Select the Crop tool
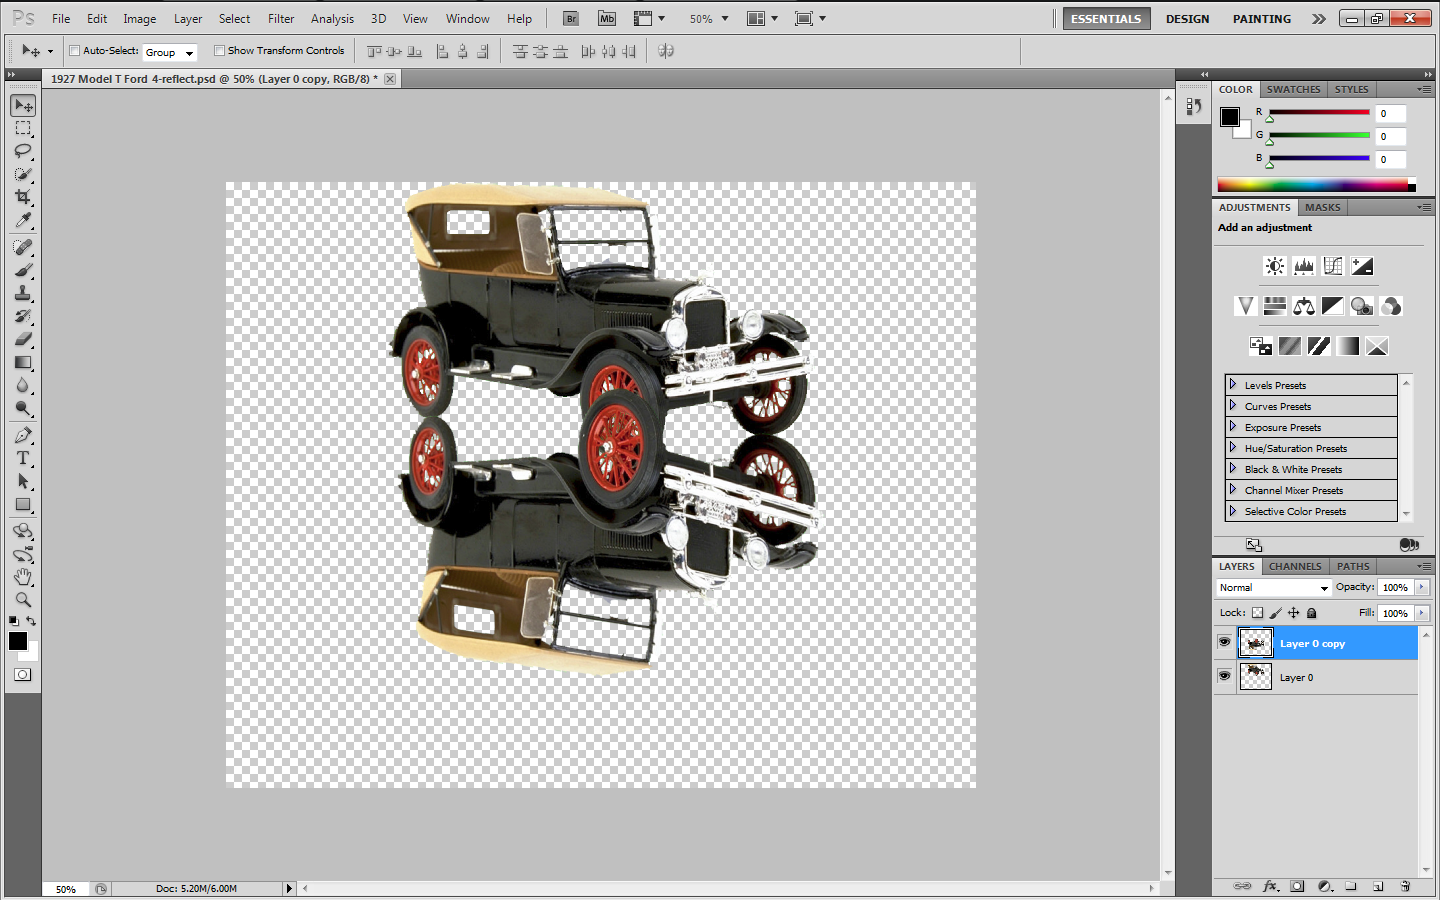1440x900 pixels. [23, 197]
